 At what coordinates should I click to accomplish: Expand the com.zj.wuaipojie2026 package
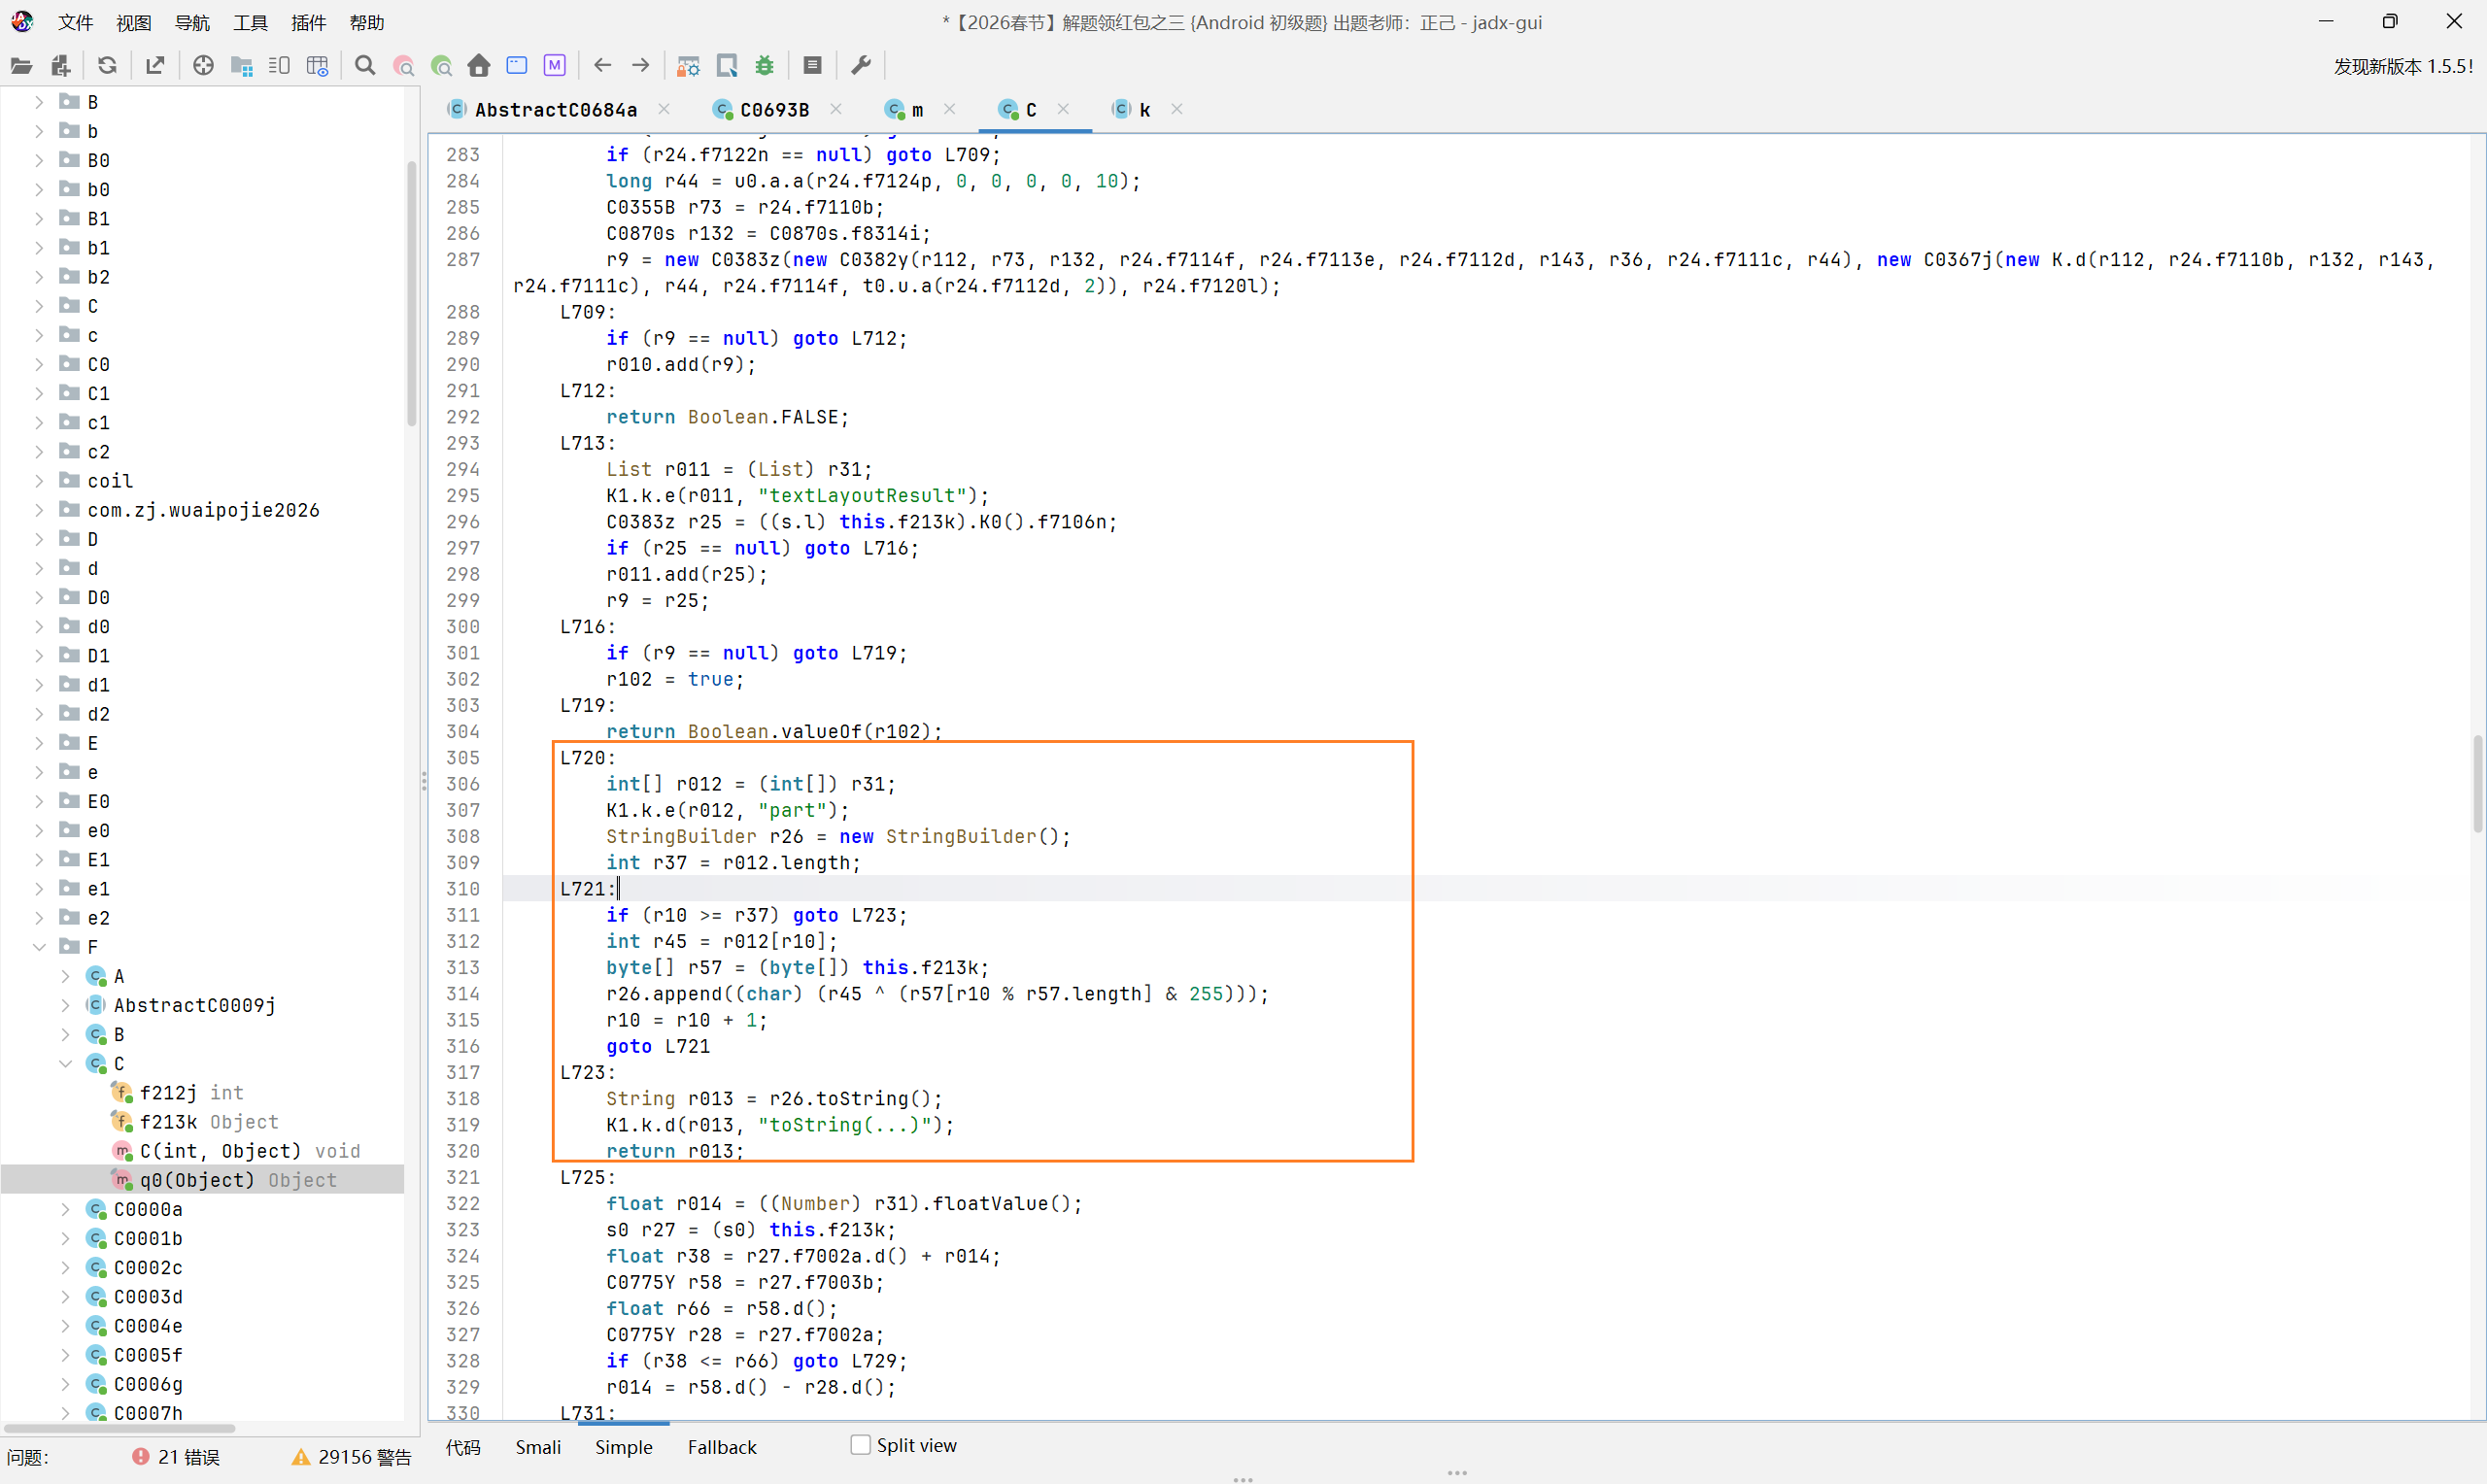tap(39, 510)
